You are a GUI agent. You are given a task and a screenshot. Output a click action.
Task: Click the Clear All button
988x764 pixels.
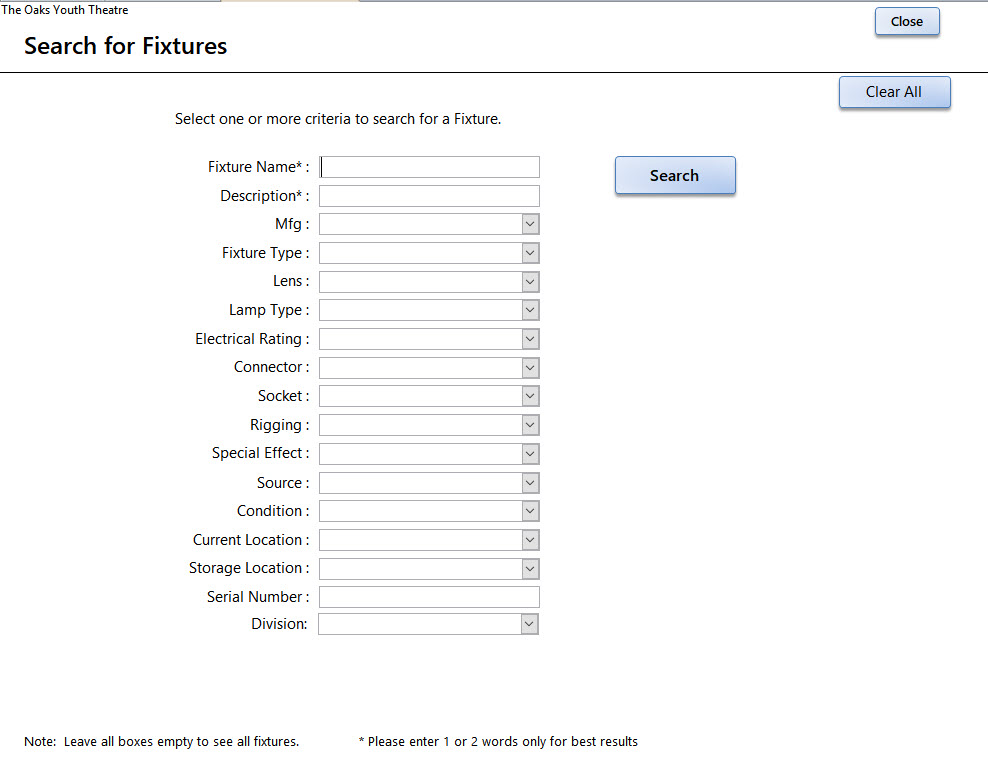pos(894,92)
